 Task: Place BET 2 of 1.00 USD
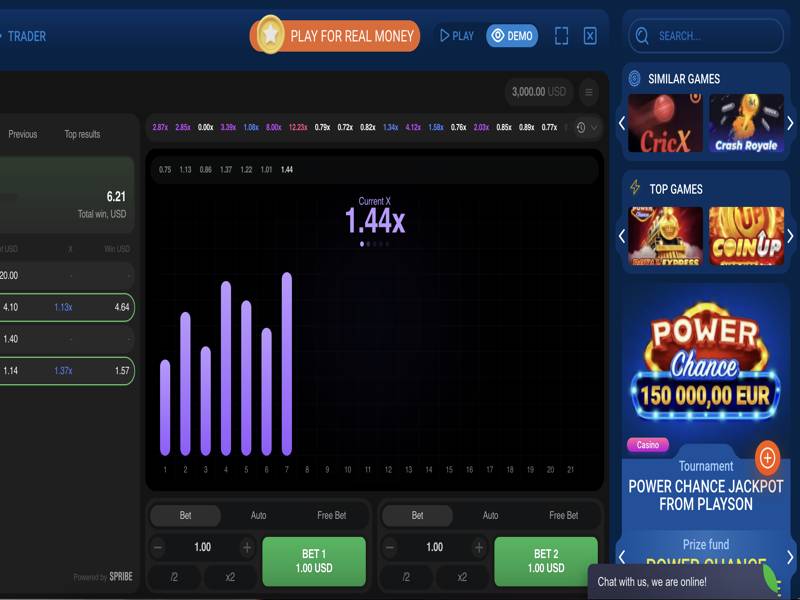pos(546,561)
